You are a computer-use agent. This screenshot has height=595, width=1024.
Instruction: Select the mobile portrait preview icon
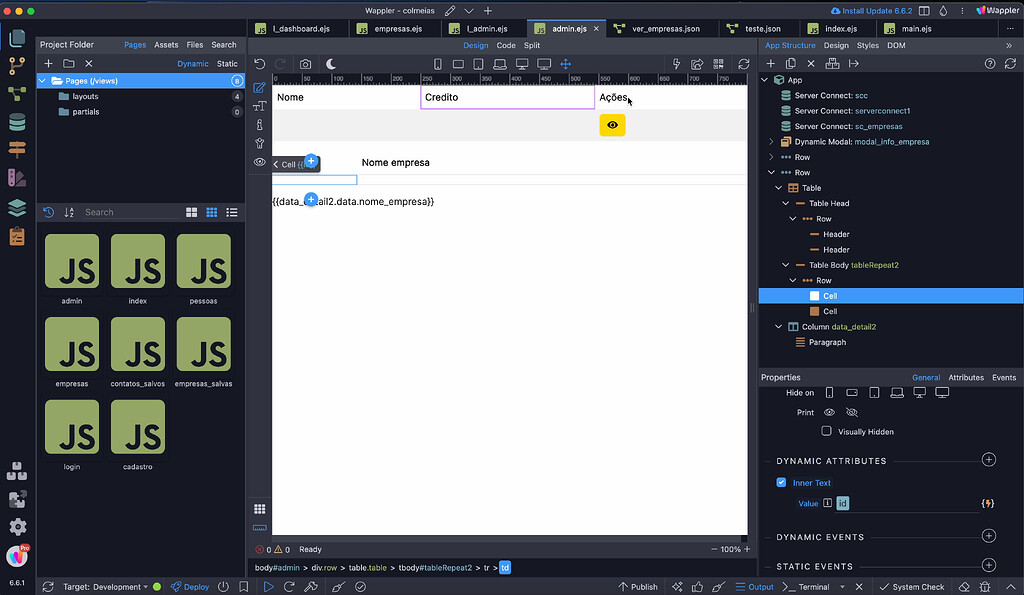438,62
